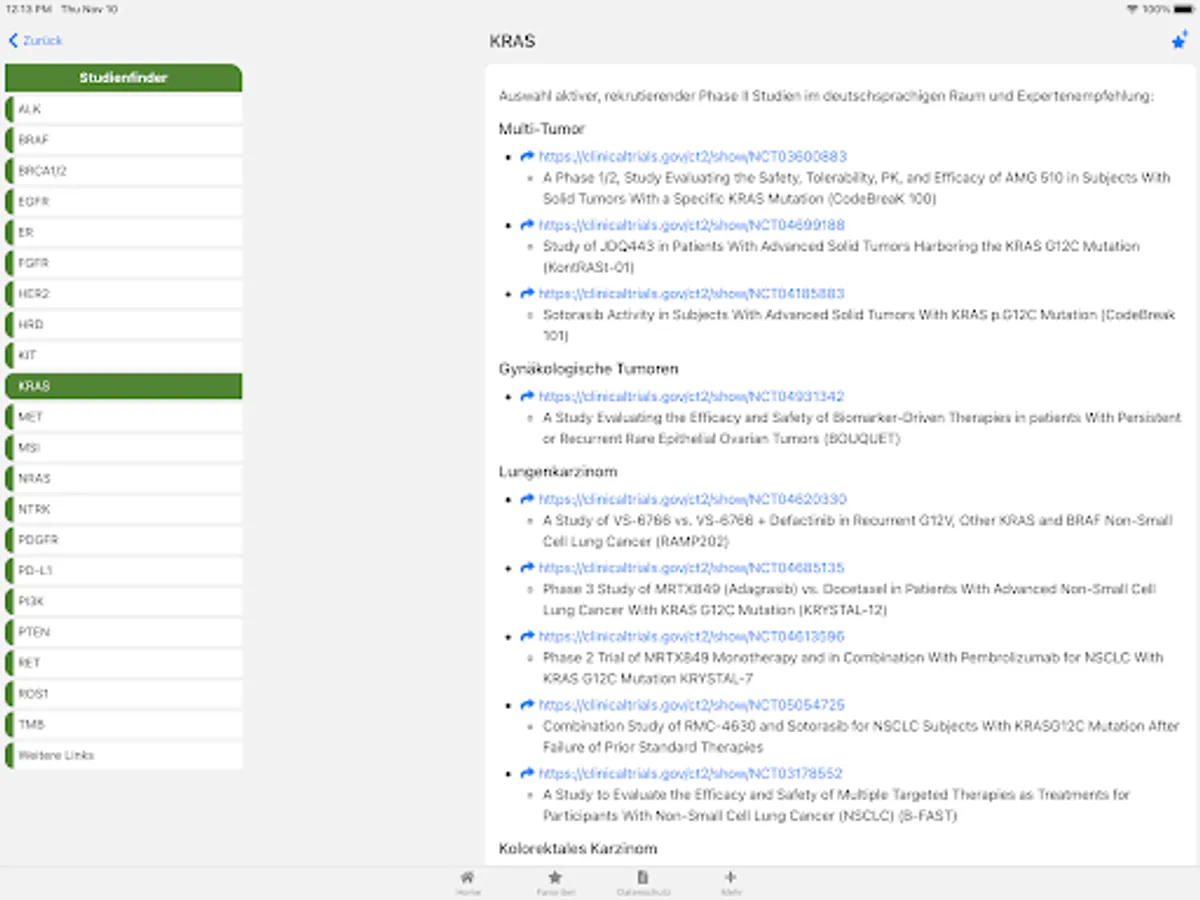Select HER2 in Studienfinder list
1200x900 pixels.
pyautogui.click(x=124, y=294)
